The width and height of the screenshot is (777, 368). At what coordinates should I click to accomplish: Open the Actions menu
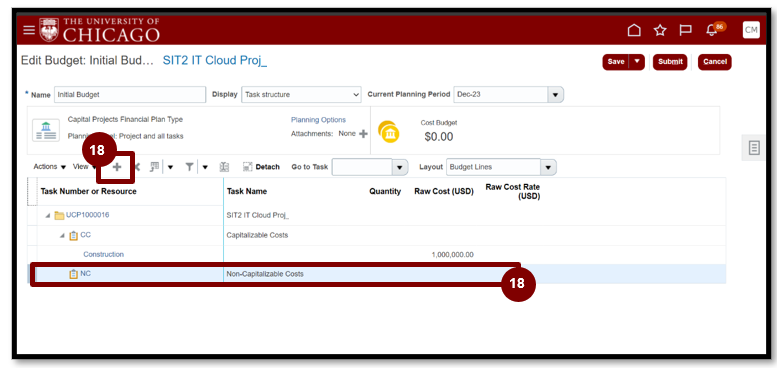pyautogui.click(x=50, y=167)
